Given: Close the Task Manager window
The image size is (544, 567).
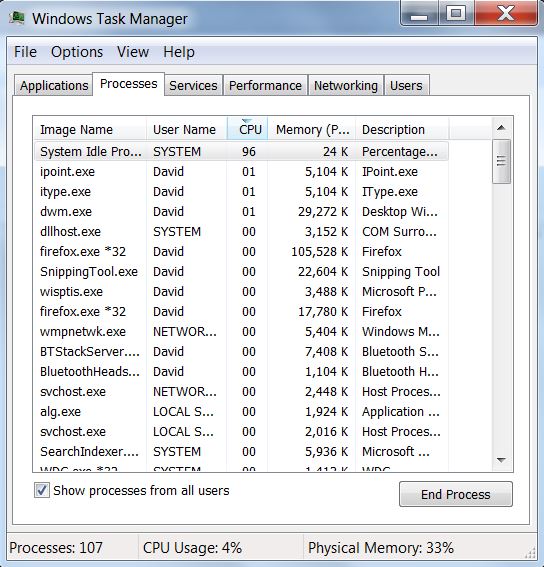Looking at the screenshot, I should (506, 14).
